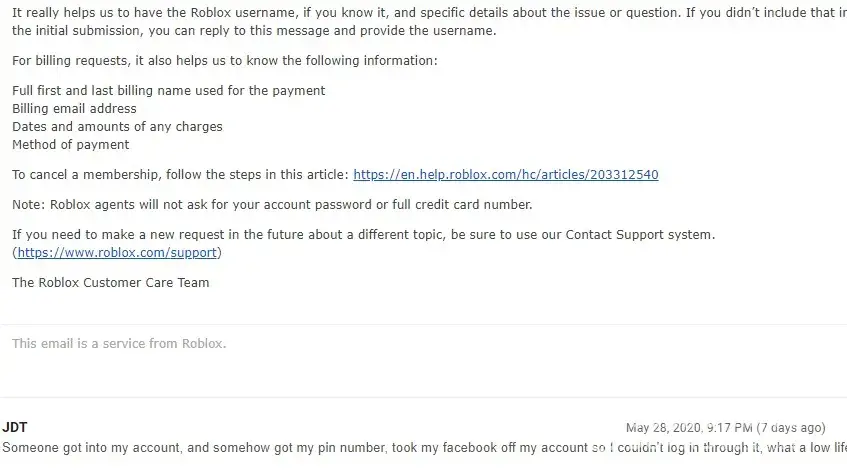Click the 'Note: Roblox agents will not ask' sentence
This screenshot has height=472, width=847.
[272, 205]
